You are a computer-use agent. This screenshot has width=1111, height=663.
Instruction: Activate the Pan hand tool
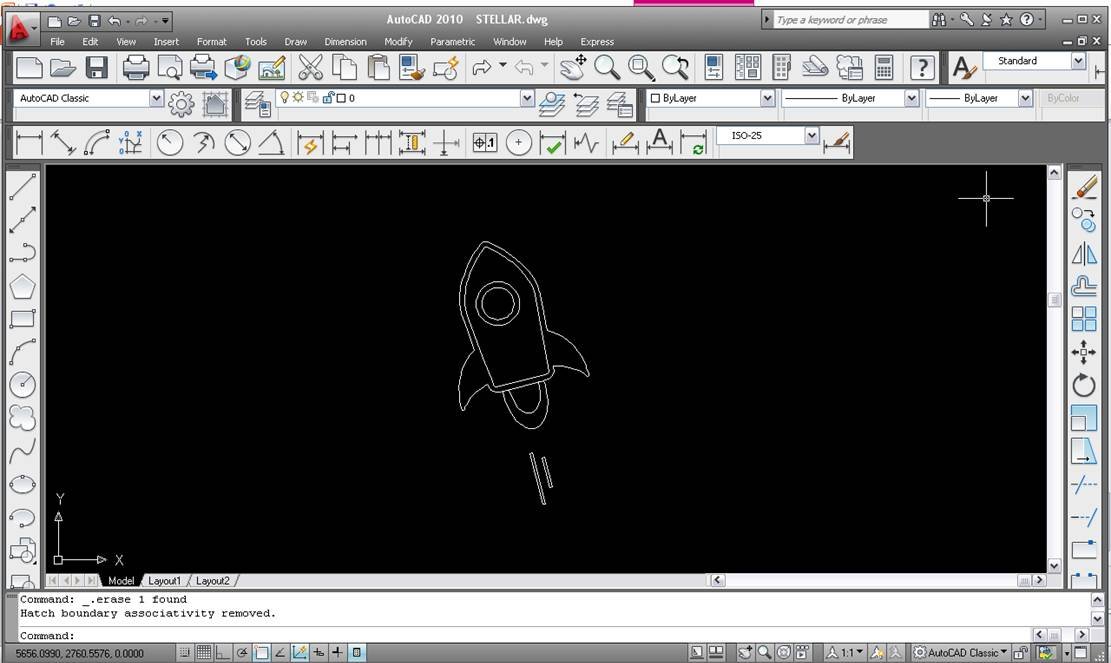coord(573,68)
